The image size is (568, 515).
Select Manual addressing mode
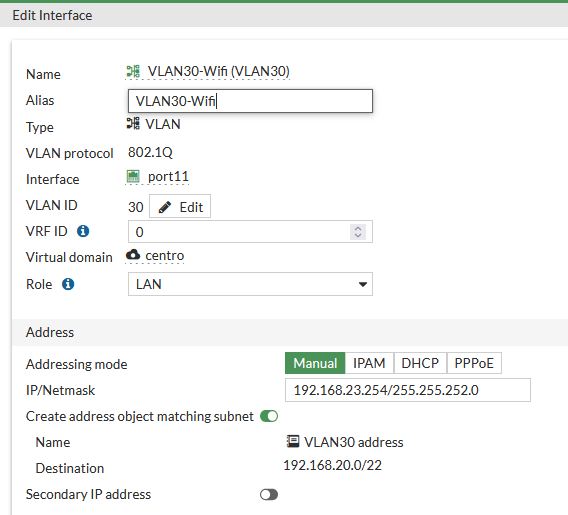click(x=315, y=363)
